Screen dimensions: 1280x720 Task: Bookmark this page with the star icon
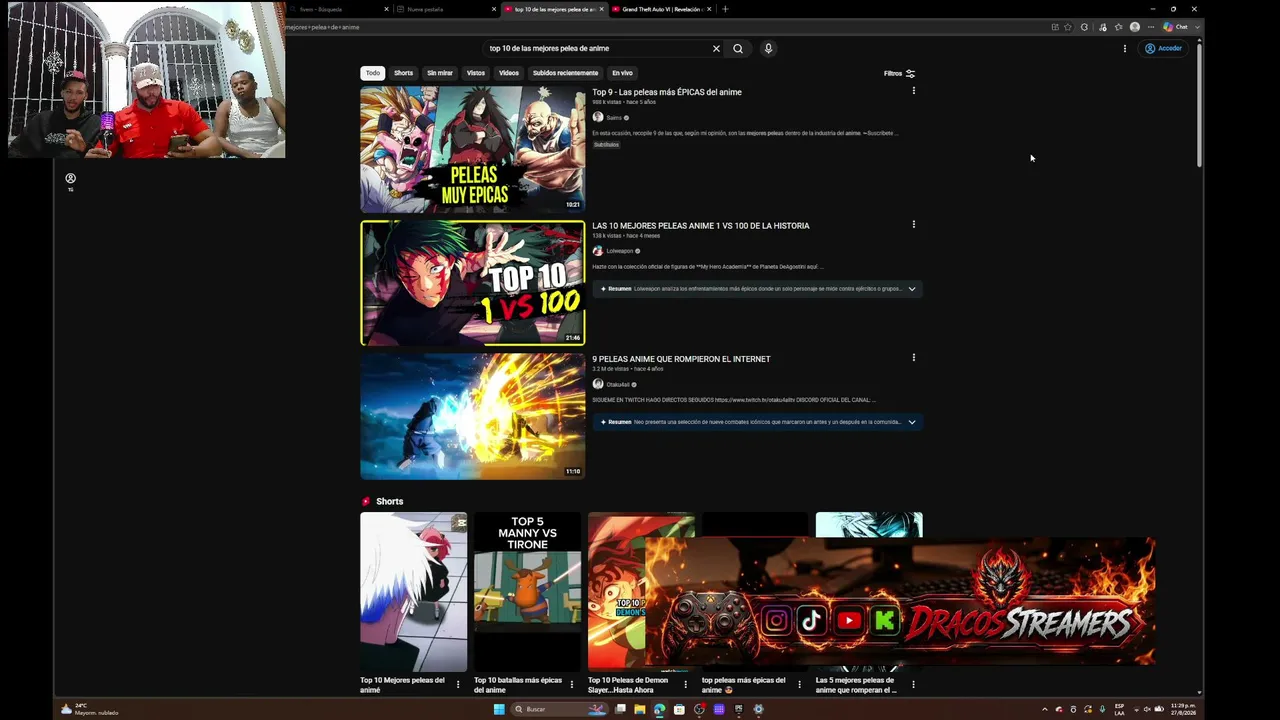1068,27
